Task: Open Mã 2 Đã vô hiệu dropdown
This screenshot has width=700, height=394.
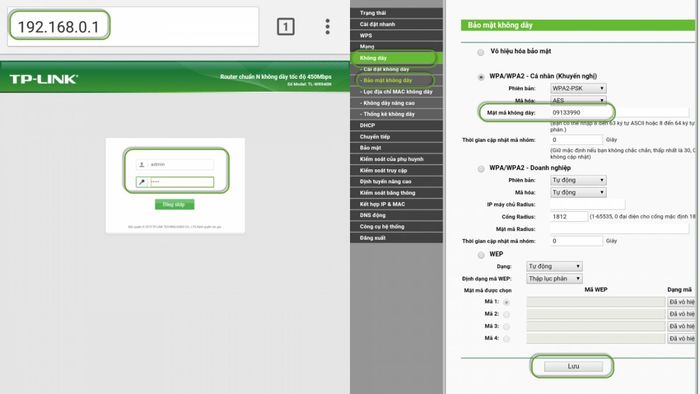Action: [x=682, y=314]
